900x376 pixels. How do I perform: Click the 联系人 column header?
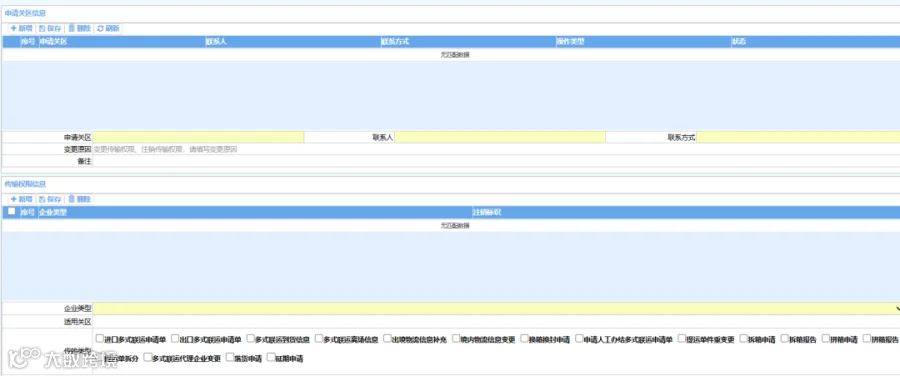click(x=292, y=41)
